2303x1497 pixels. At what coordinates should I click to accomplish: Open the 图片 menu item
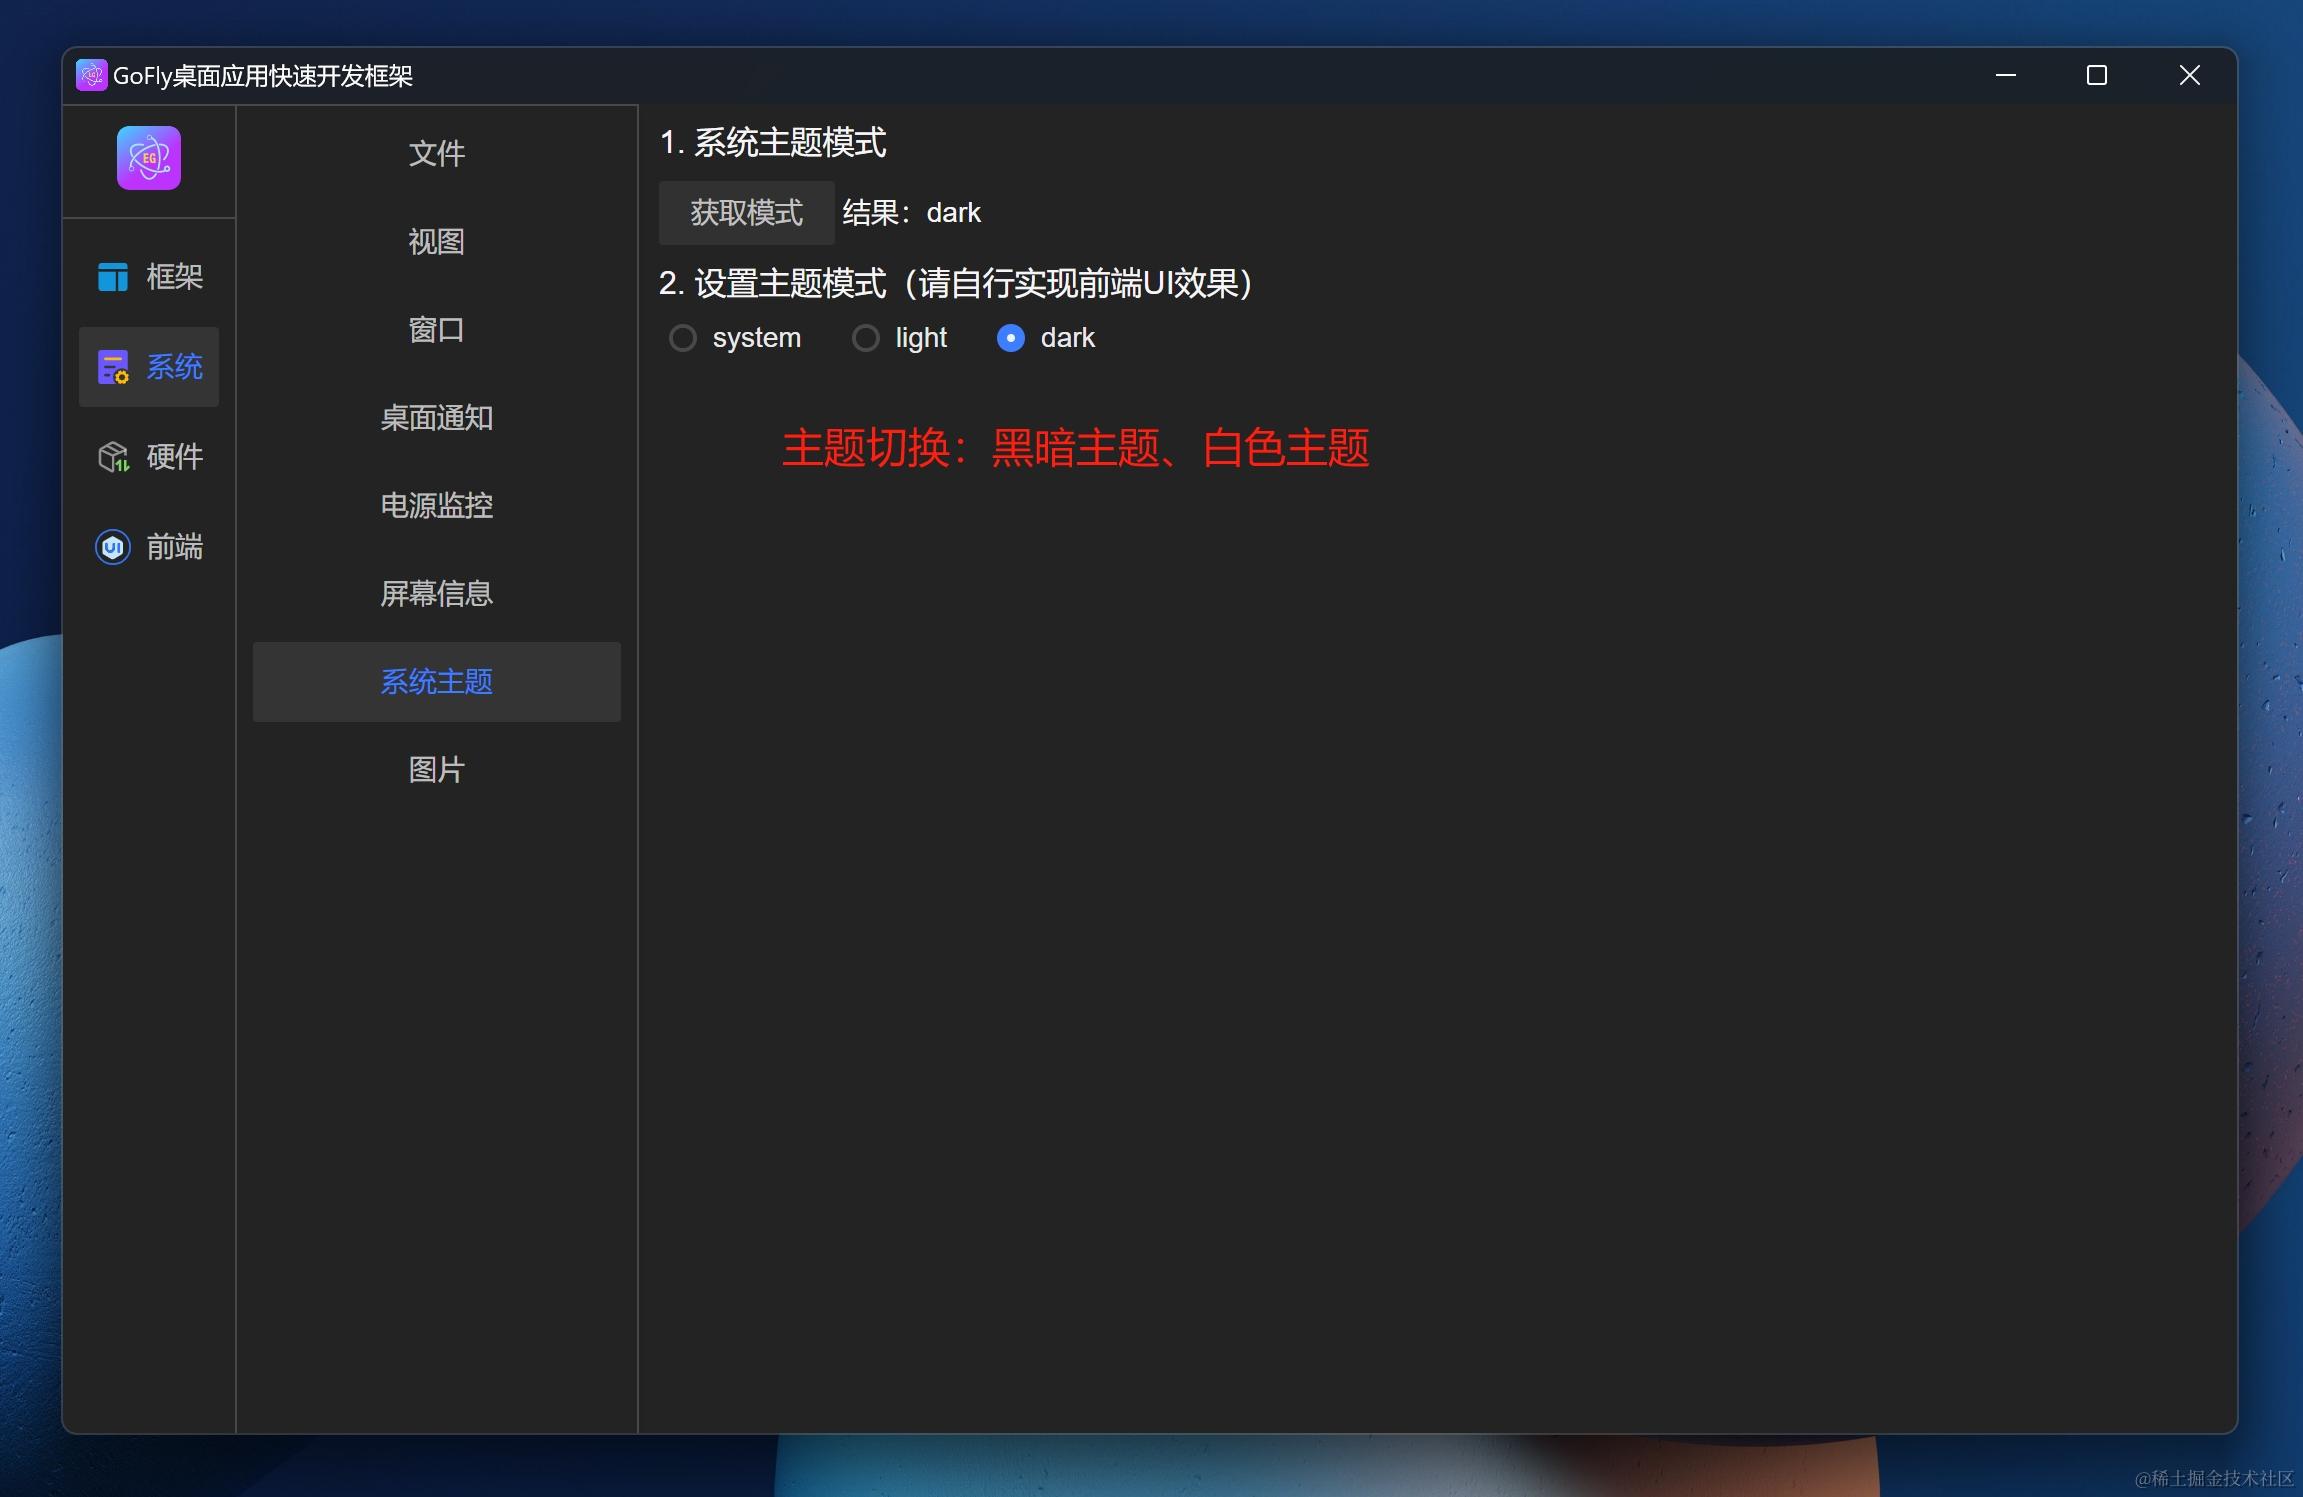tap(437, 770)
